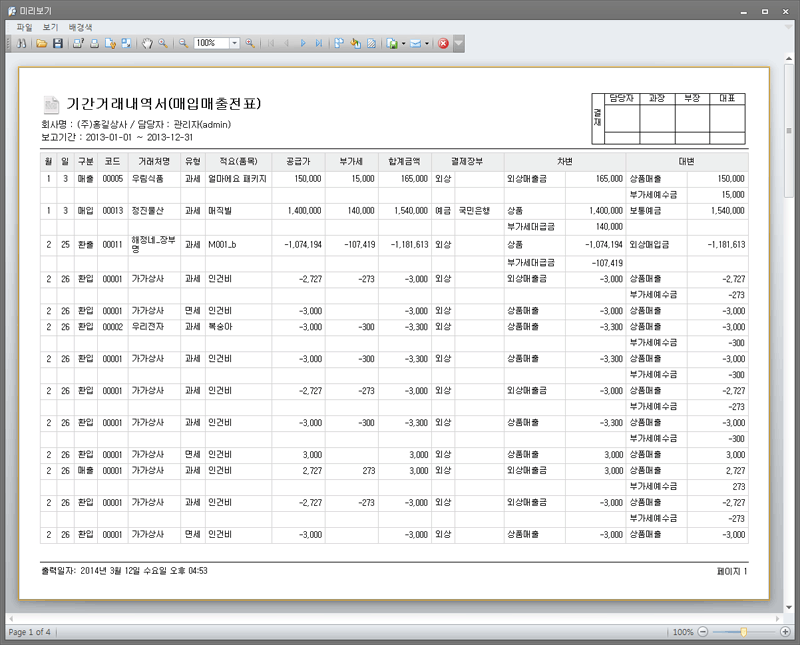
Task: Click the plus button in the status bar
Action: point(785,632)
